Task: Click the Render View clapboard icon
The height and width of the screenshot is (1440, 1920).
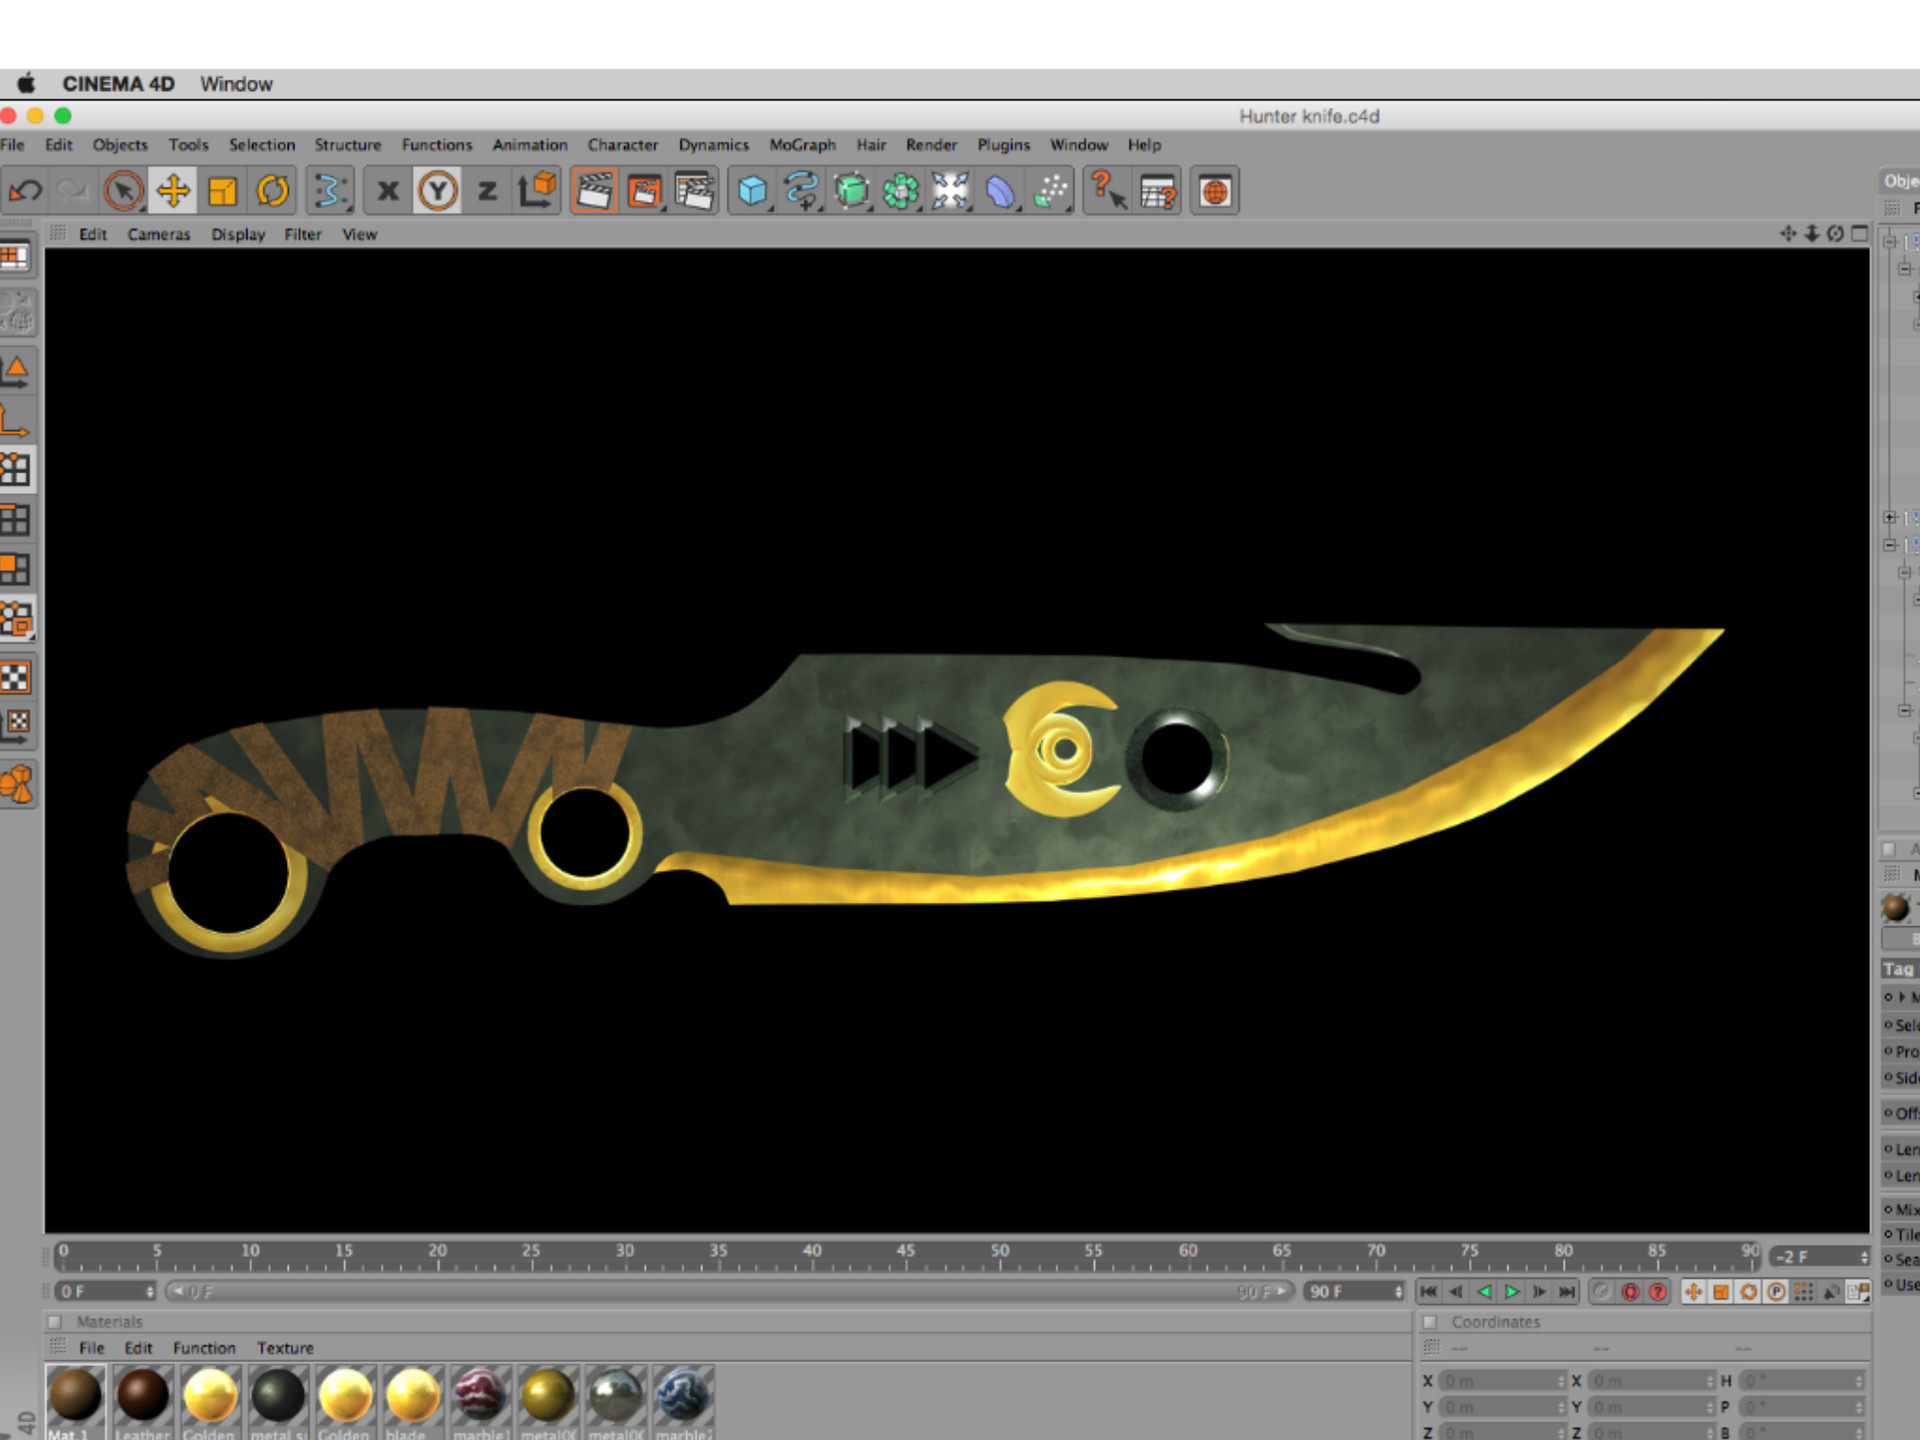Action: (594, 191)
